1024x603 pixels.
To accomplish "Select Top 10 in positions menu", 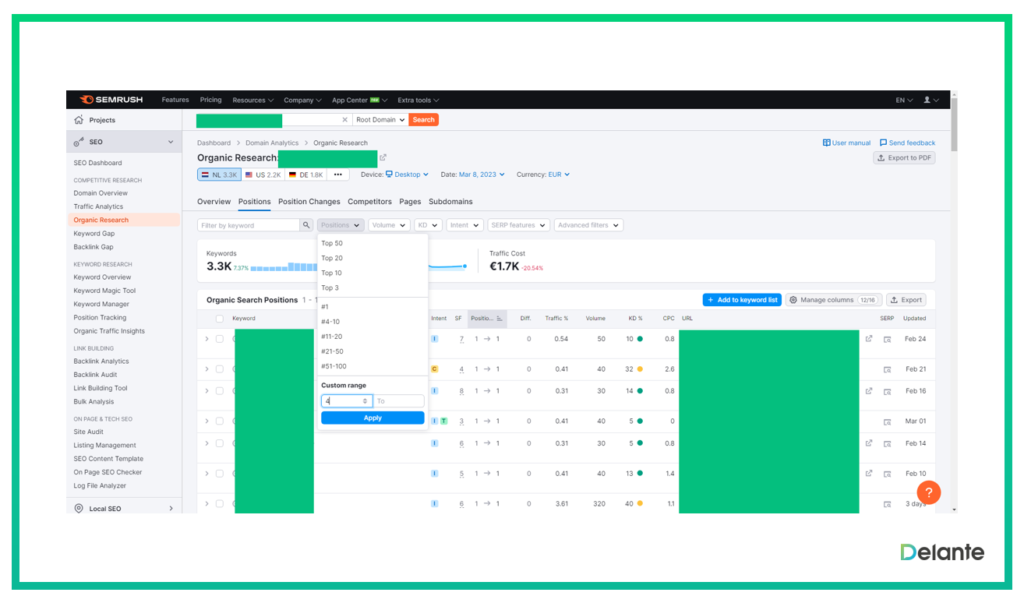I will pos(332,273).
